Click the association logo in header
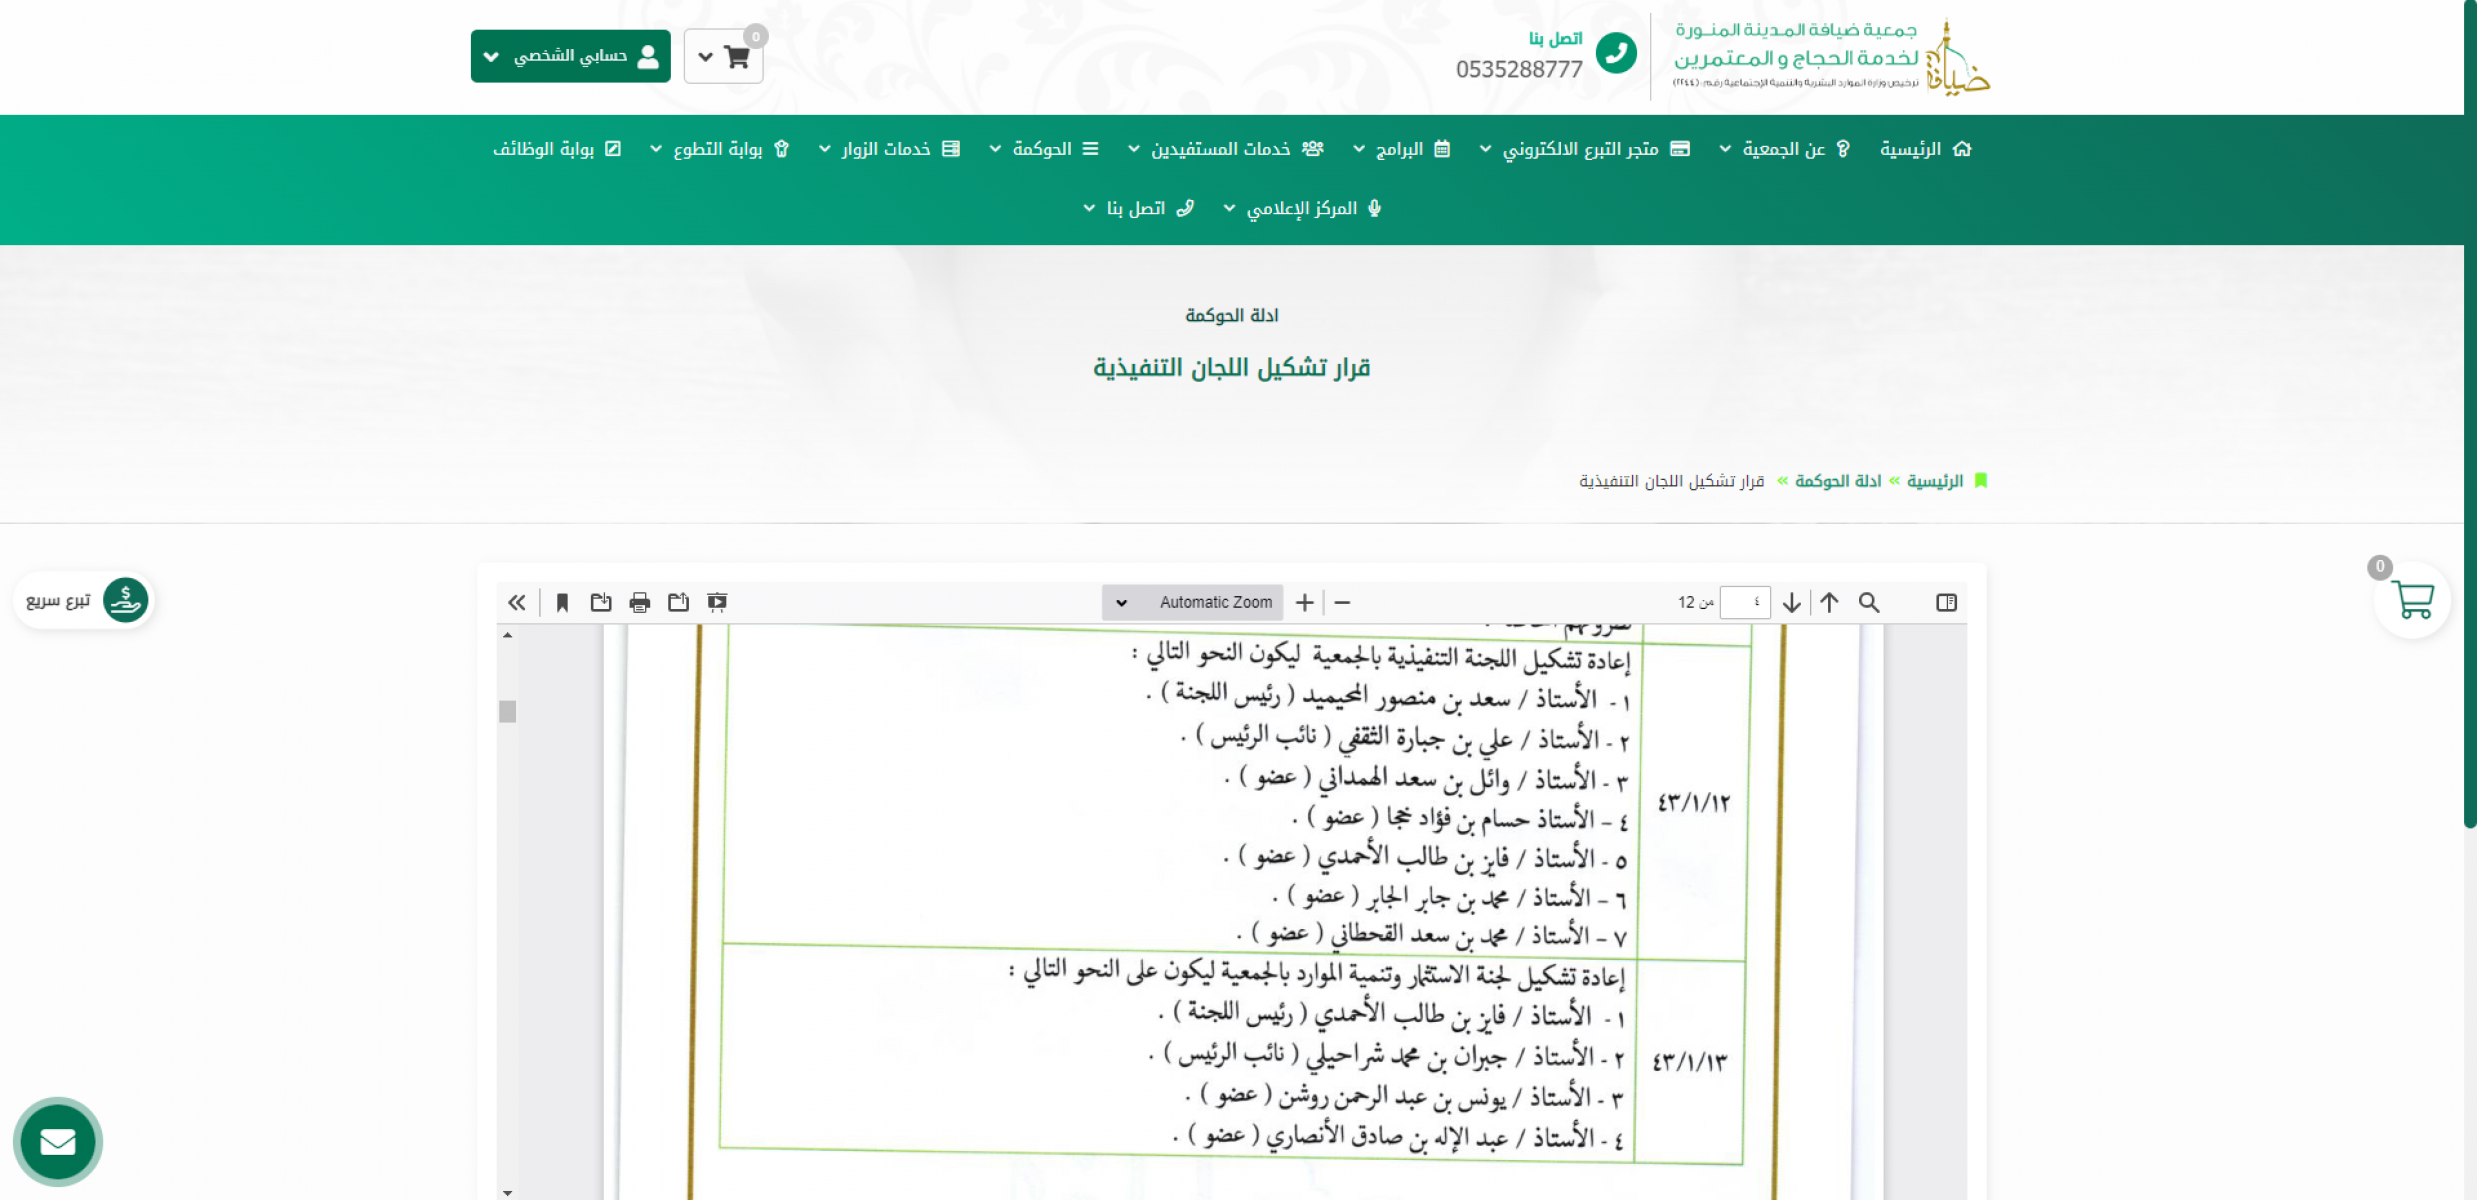Viewport: 2477px width, 1200px height. 1832,57
